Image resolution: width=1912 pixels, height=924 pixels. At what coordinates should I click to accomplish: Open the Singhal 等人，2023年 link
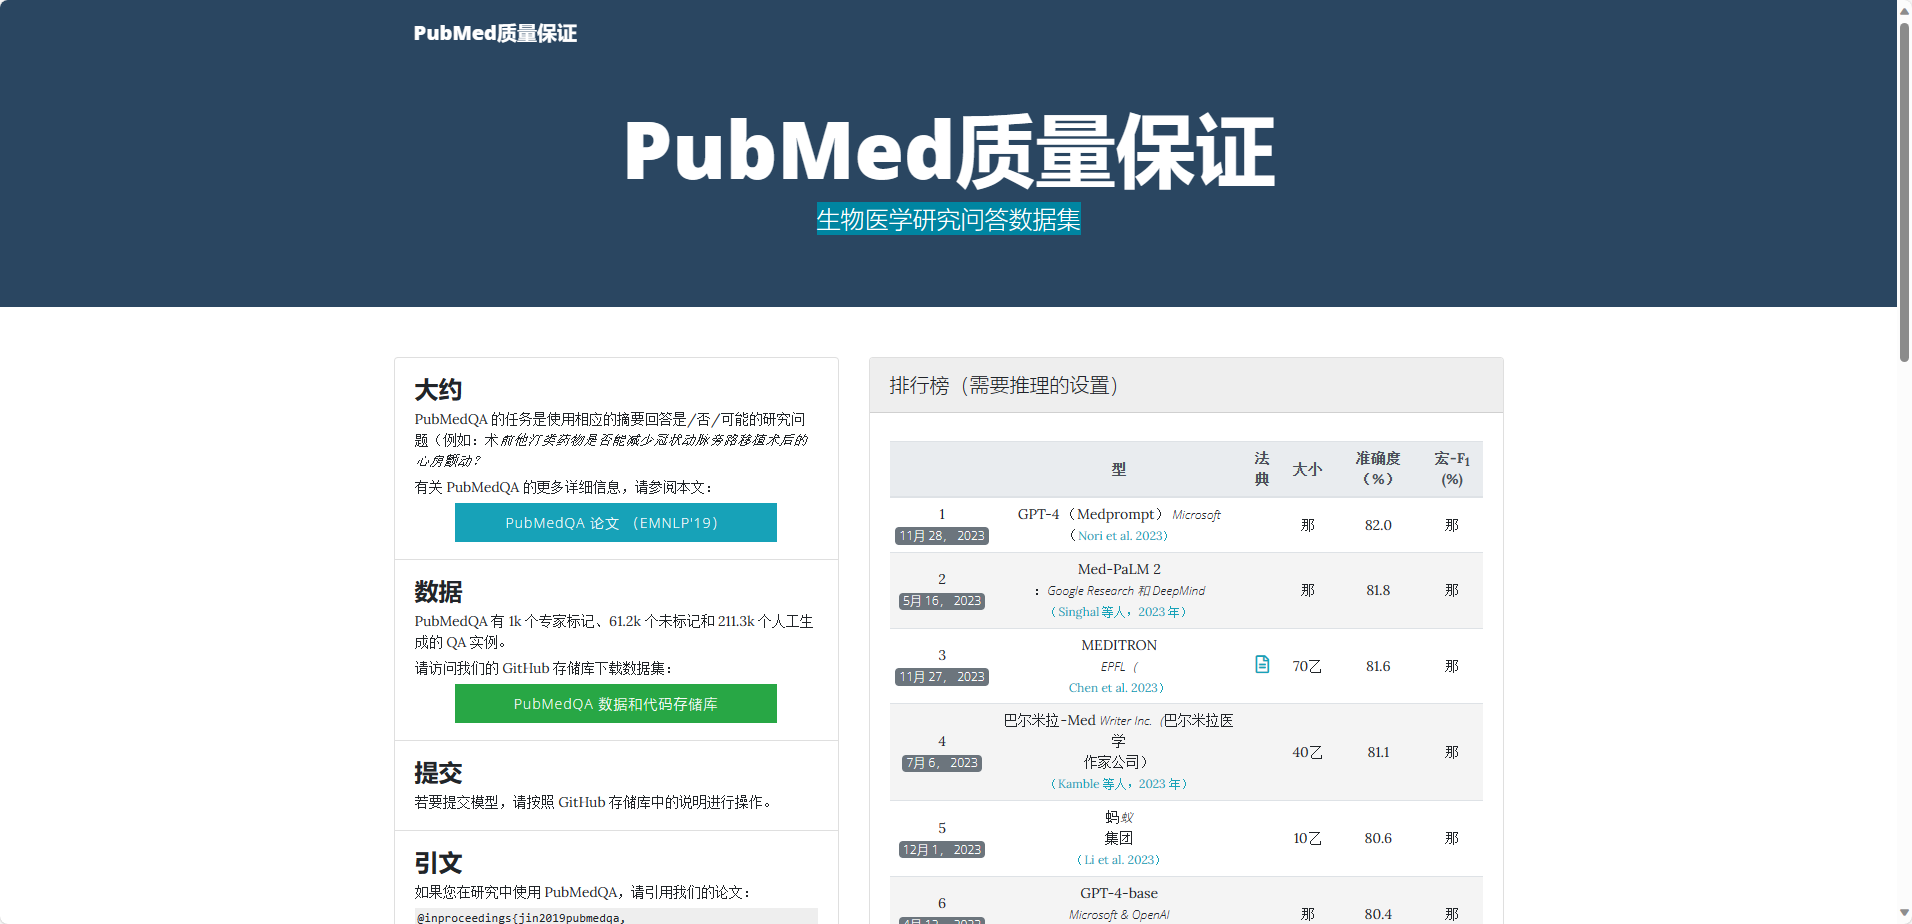click(x=1117, y=611)
